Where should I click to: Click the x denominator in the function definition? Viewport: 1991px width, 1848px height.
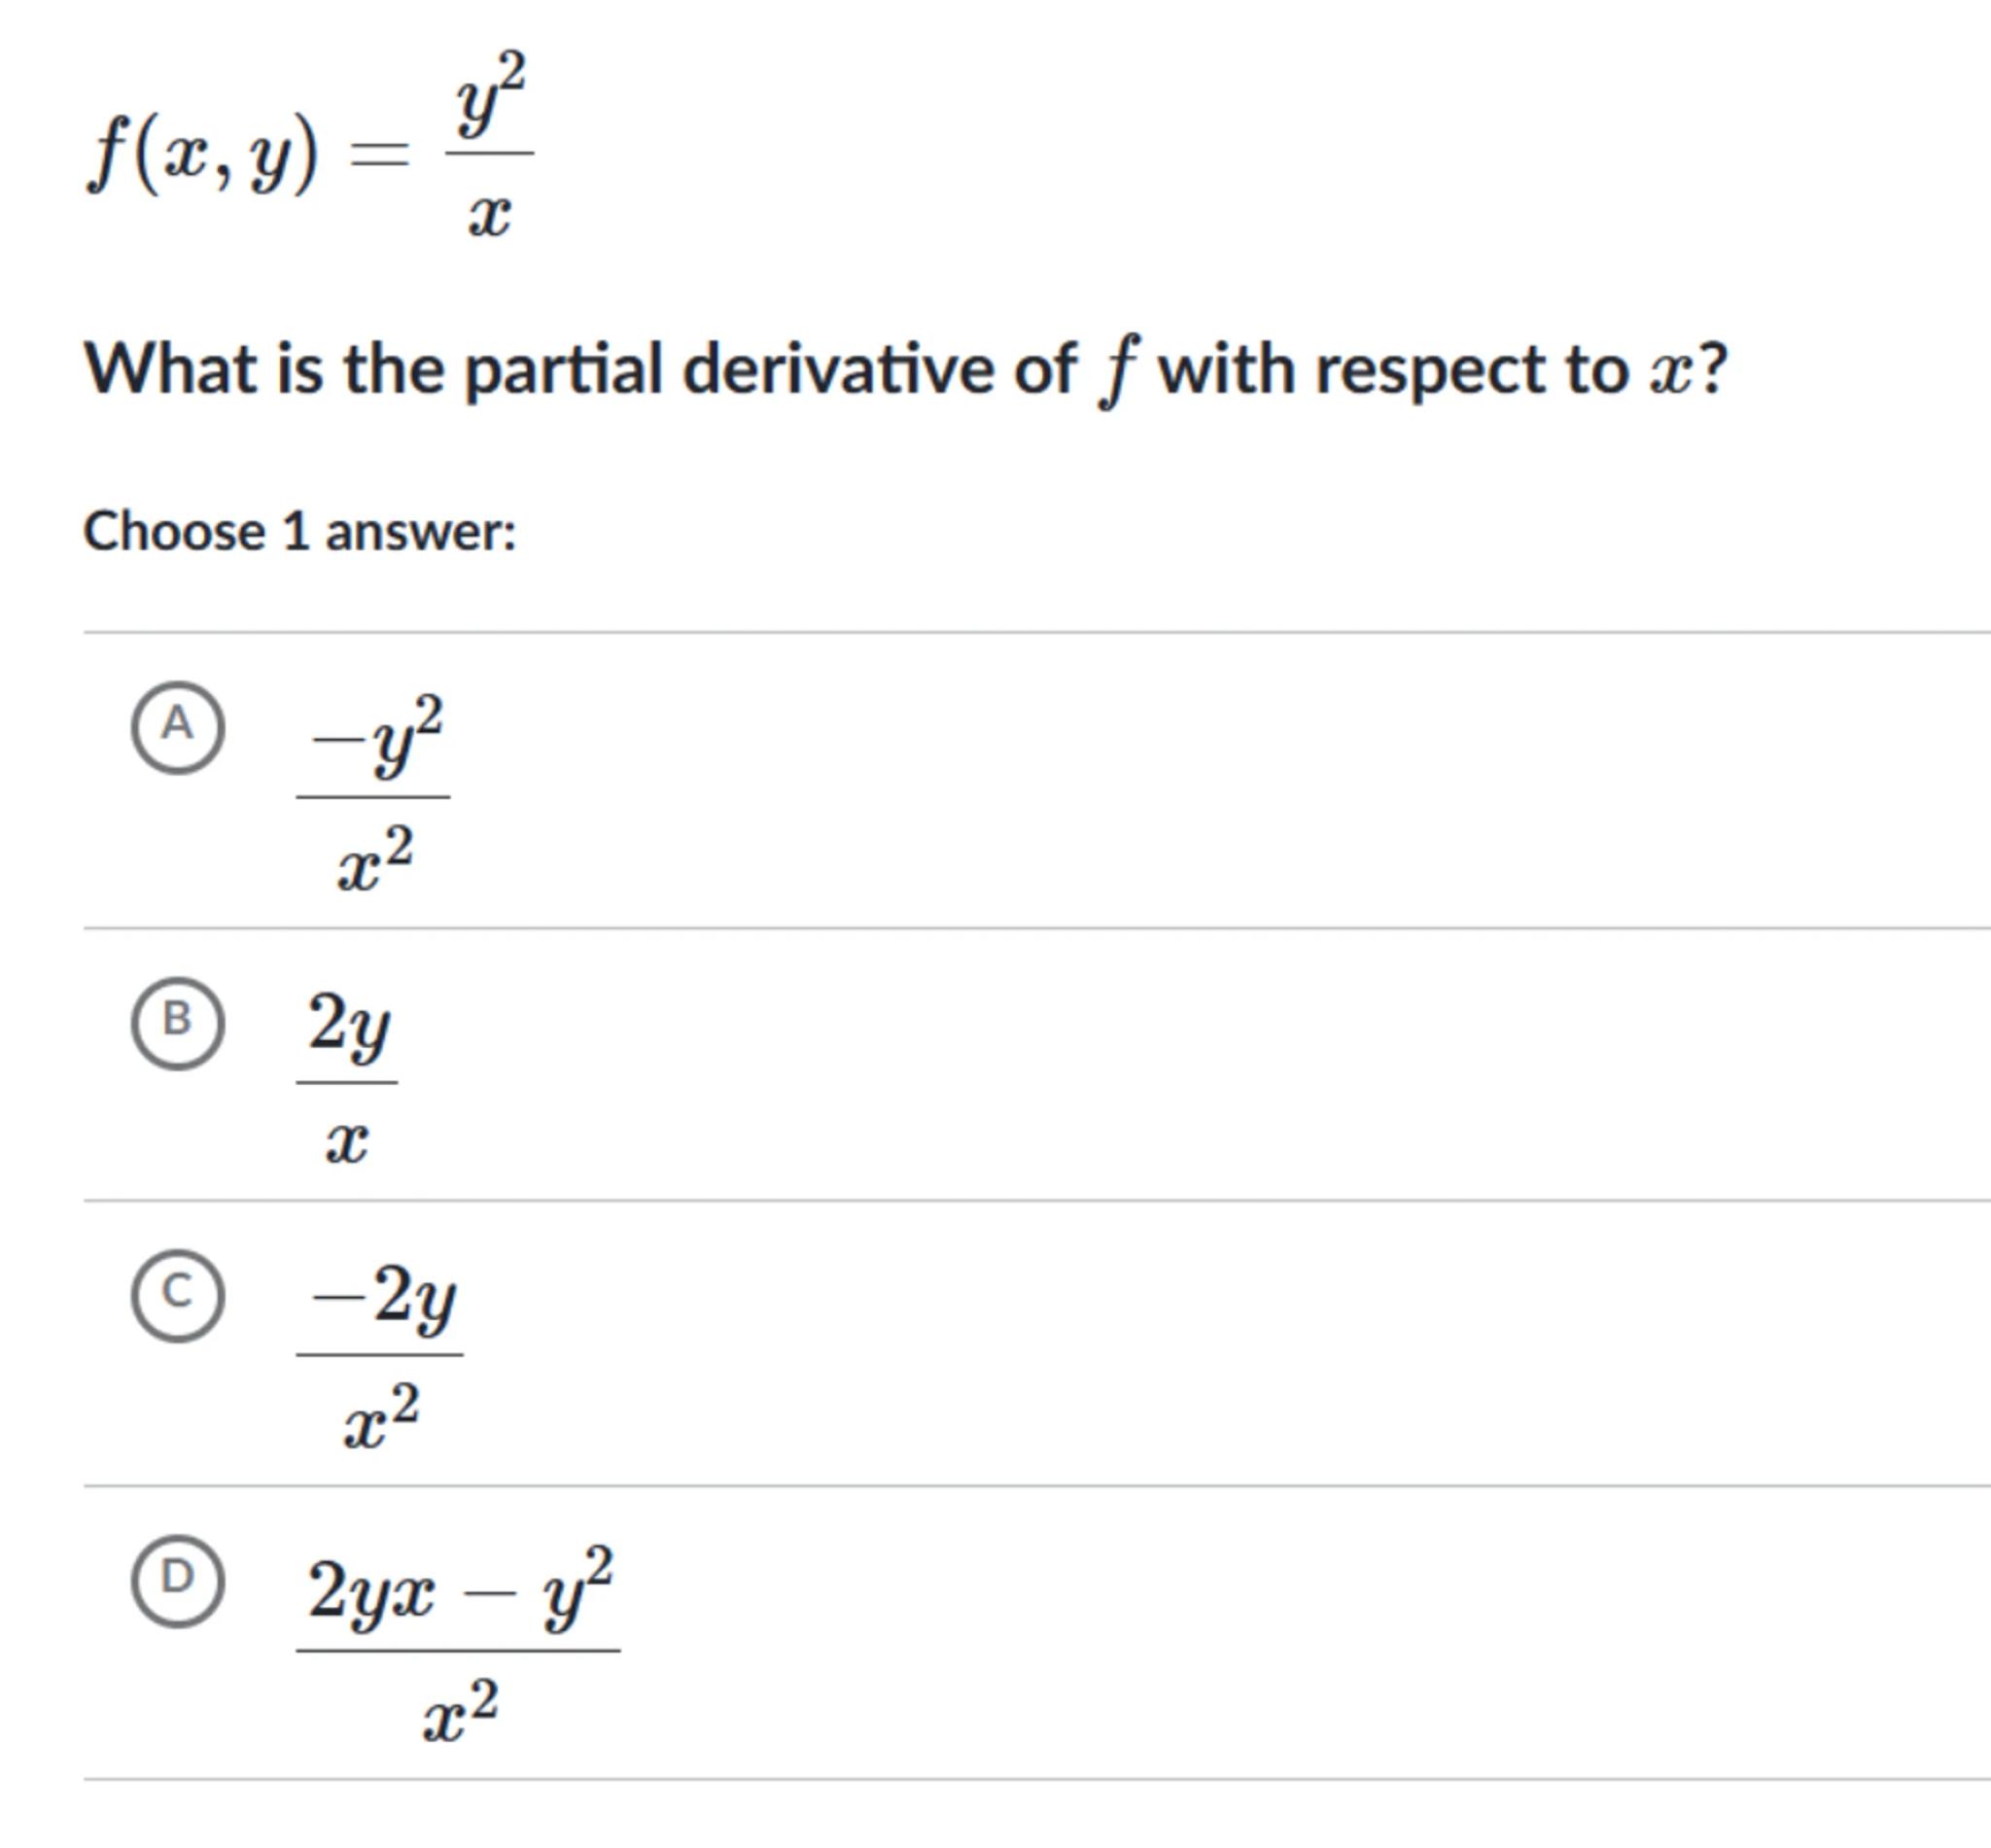point(489,216)
